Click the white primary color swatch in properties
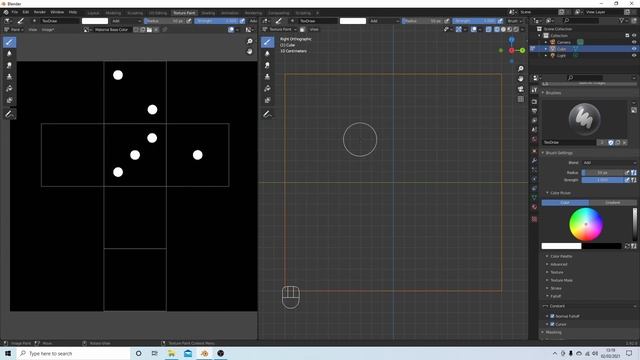Viewport: 640px width, 360px height. point(561,246)
